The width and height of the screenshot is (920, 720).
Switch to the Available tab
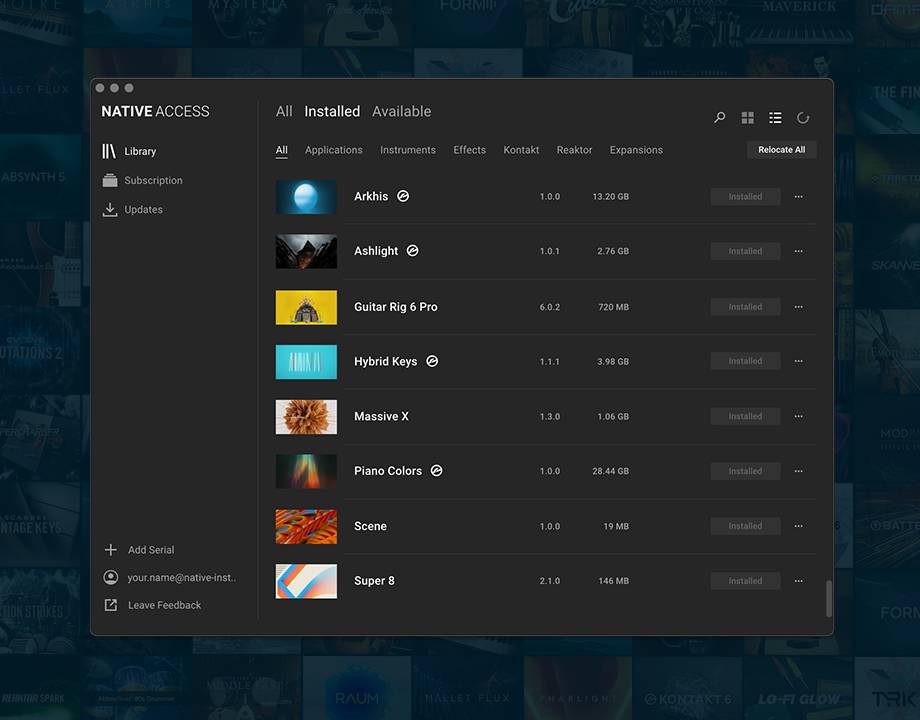pyautogui.click(x=401, y=112)
